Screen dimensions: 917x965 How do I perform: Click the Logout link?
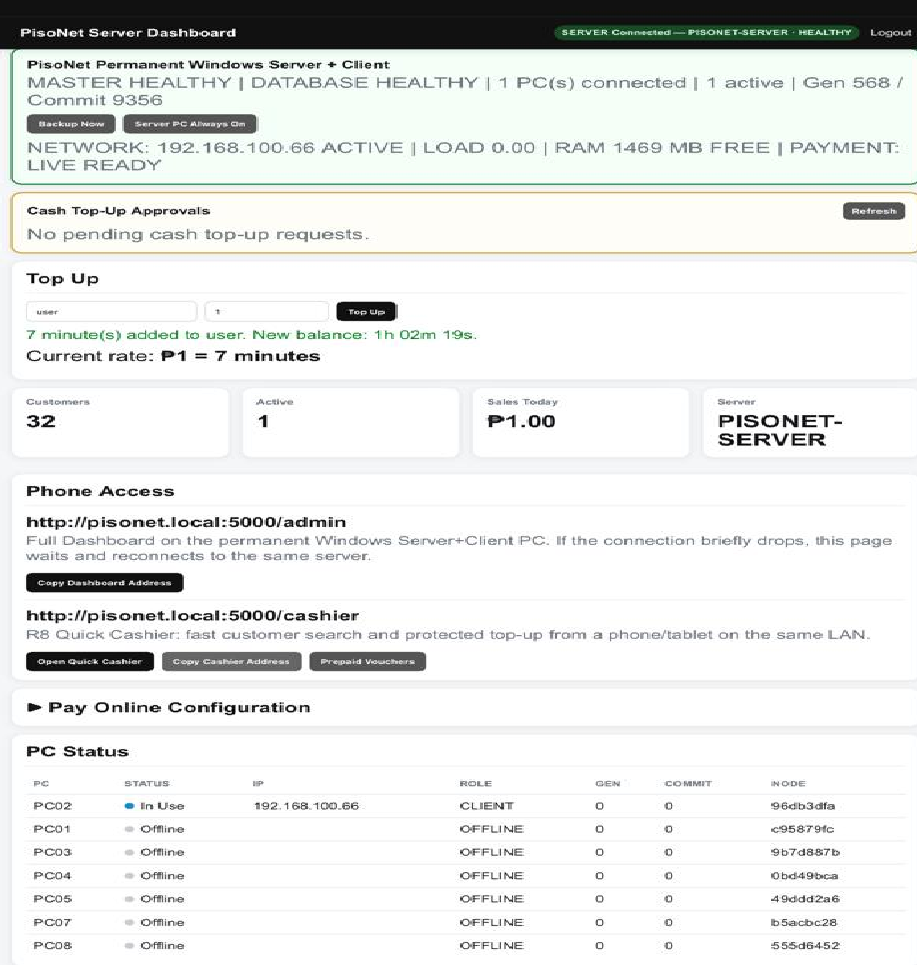click(x=890, y=32)
